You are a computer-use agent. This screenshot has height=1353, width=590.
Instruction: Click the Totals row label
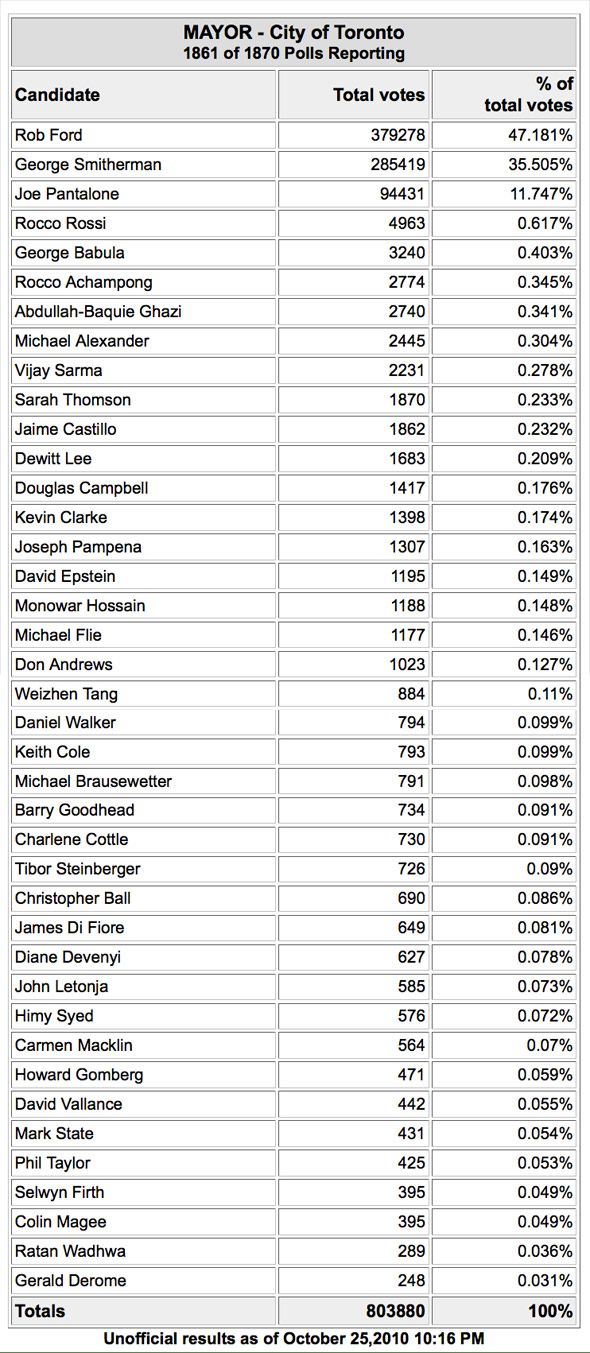tap(40, 1311)
